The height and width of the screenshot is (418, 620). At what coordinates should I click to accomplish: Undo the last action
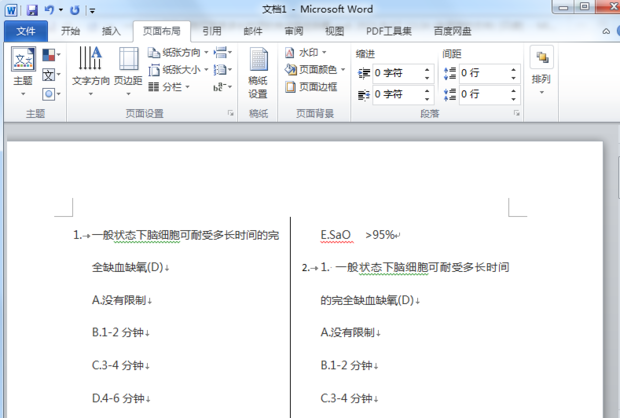pos(49,10)
